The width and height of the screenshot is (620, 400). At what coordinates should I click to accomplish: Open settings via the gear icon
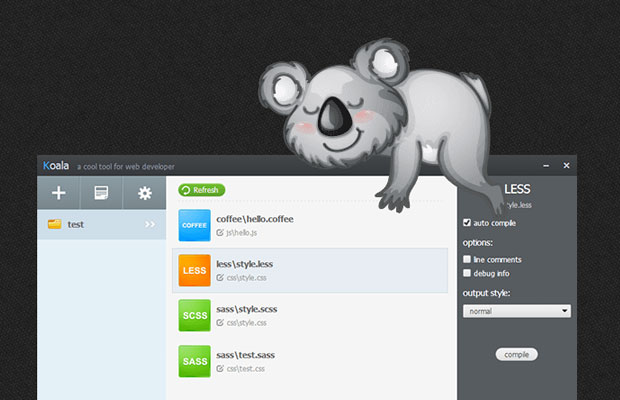click(145, 193)
